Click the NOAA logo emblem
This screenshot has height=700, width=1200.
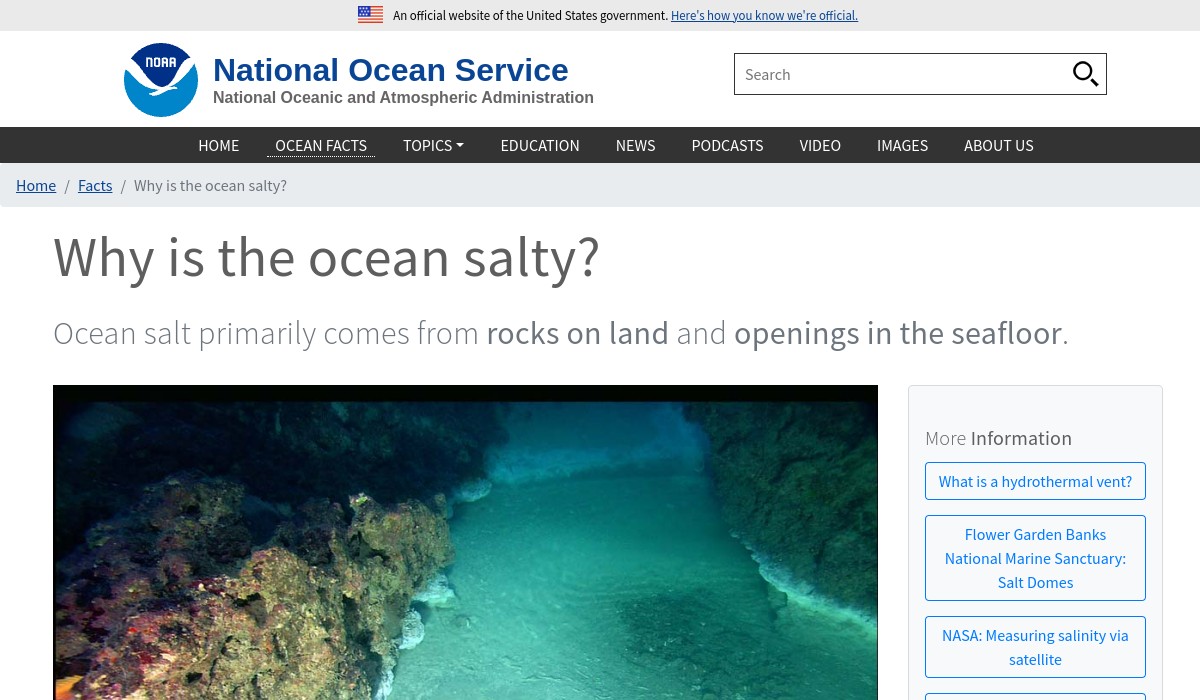161,80
